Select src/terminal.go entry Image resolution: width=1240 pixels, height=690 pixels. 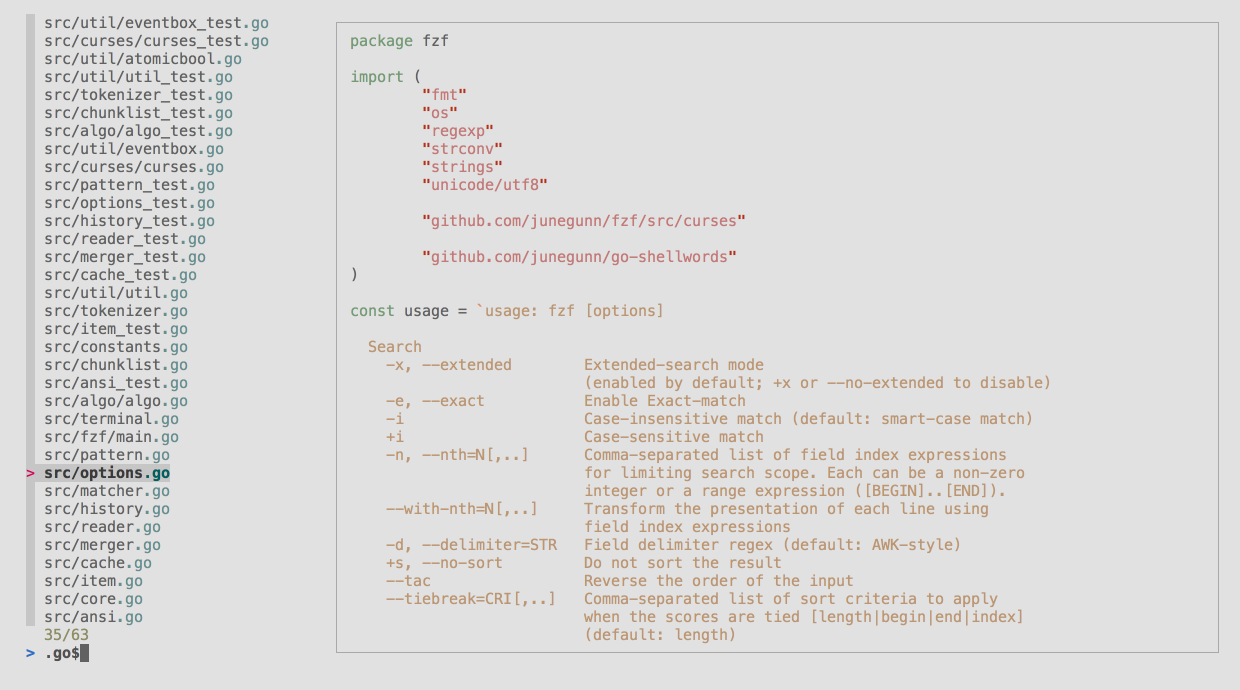[x=111, y=419]
